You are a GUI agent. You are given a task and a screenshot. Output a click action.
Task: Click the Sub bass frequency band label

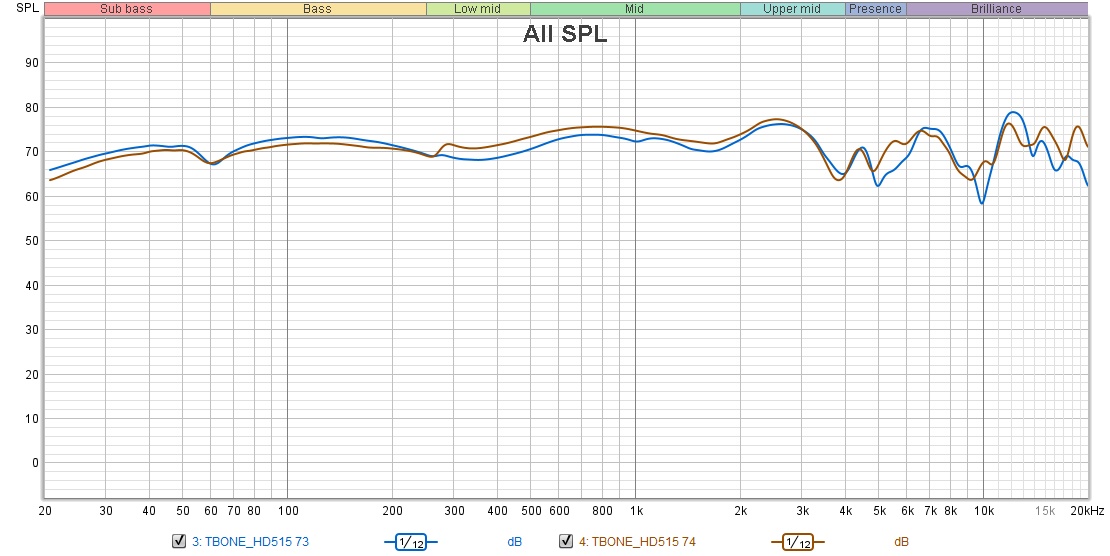(127, 9)
